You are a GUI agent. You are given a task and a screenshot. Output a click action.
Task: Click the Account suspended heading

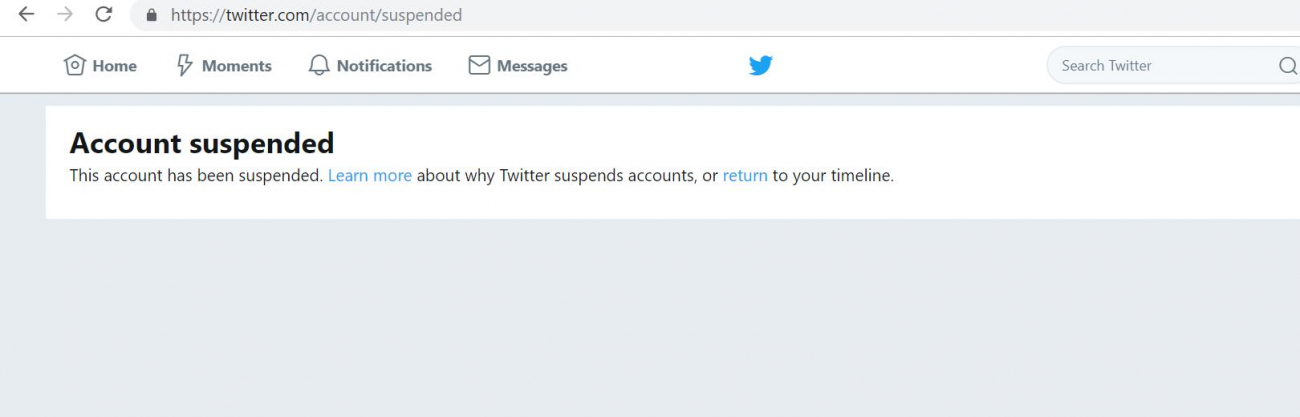[202, 143]
